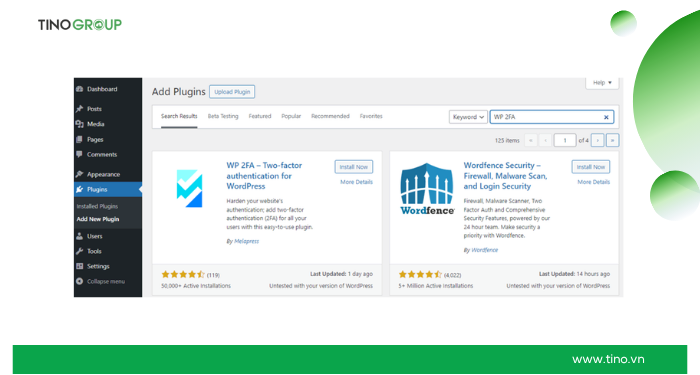Screen dimensions: 700x375
Task: Click the WP 2FA plugin logo
Action: [x=189, y=188]
